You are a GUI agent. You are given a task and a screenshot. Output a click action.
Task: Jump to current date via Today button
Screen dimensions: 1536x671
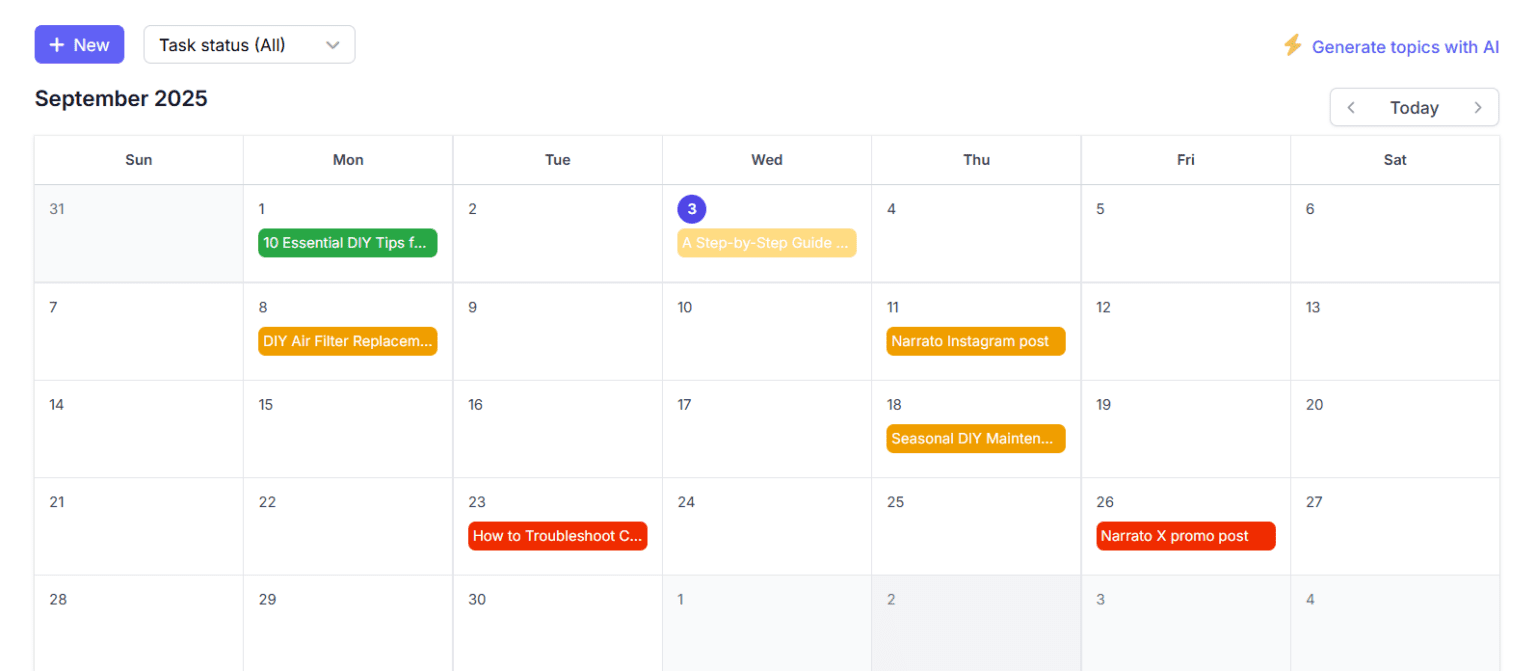point(1413,107)
